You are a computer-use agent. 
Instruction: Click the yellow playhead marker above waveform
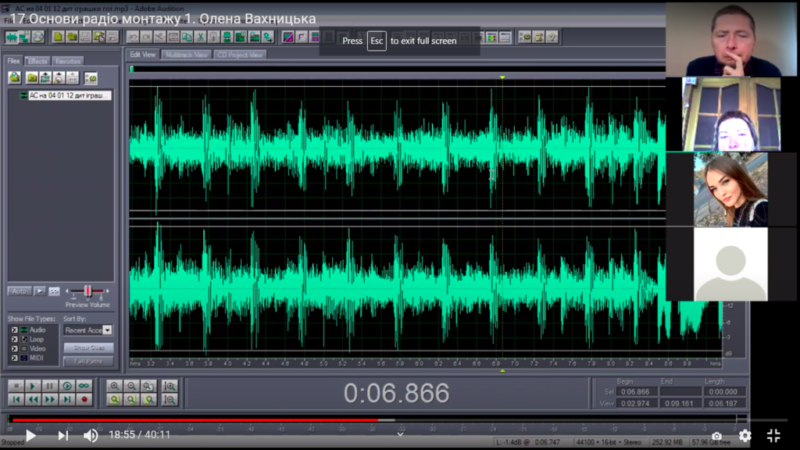coord(503,77)
